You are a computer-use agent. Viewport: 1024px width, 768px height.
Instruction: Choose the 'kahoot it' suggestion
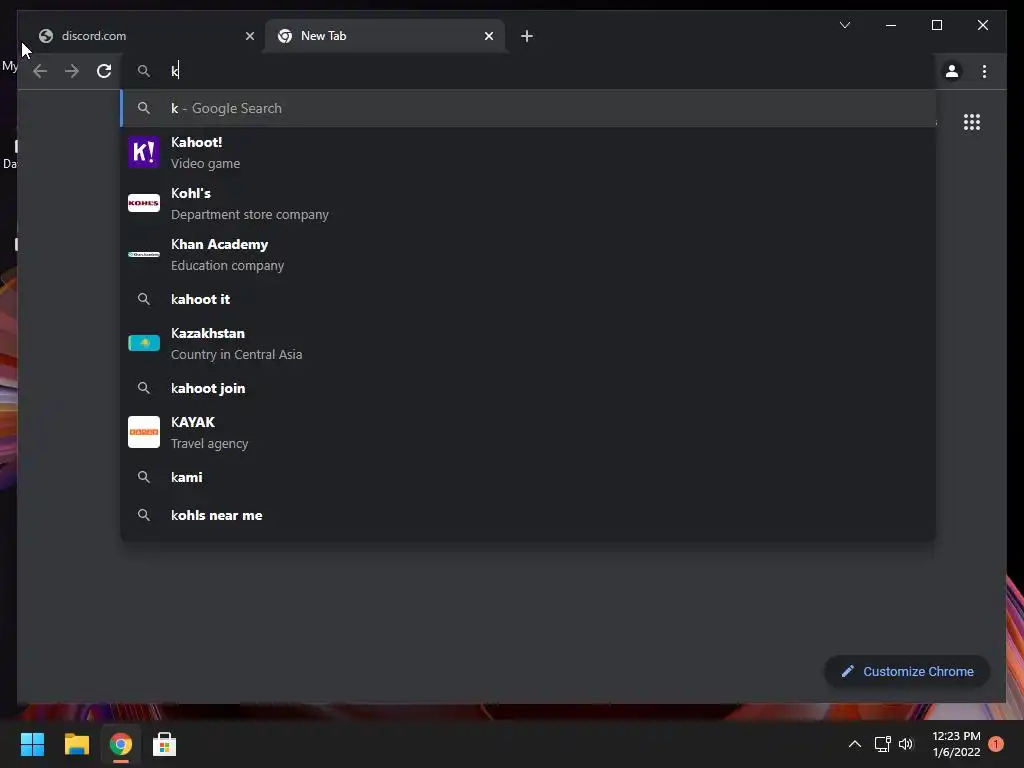(528, 299)
